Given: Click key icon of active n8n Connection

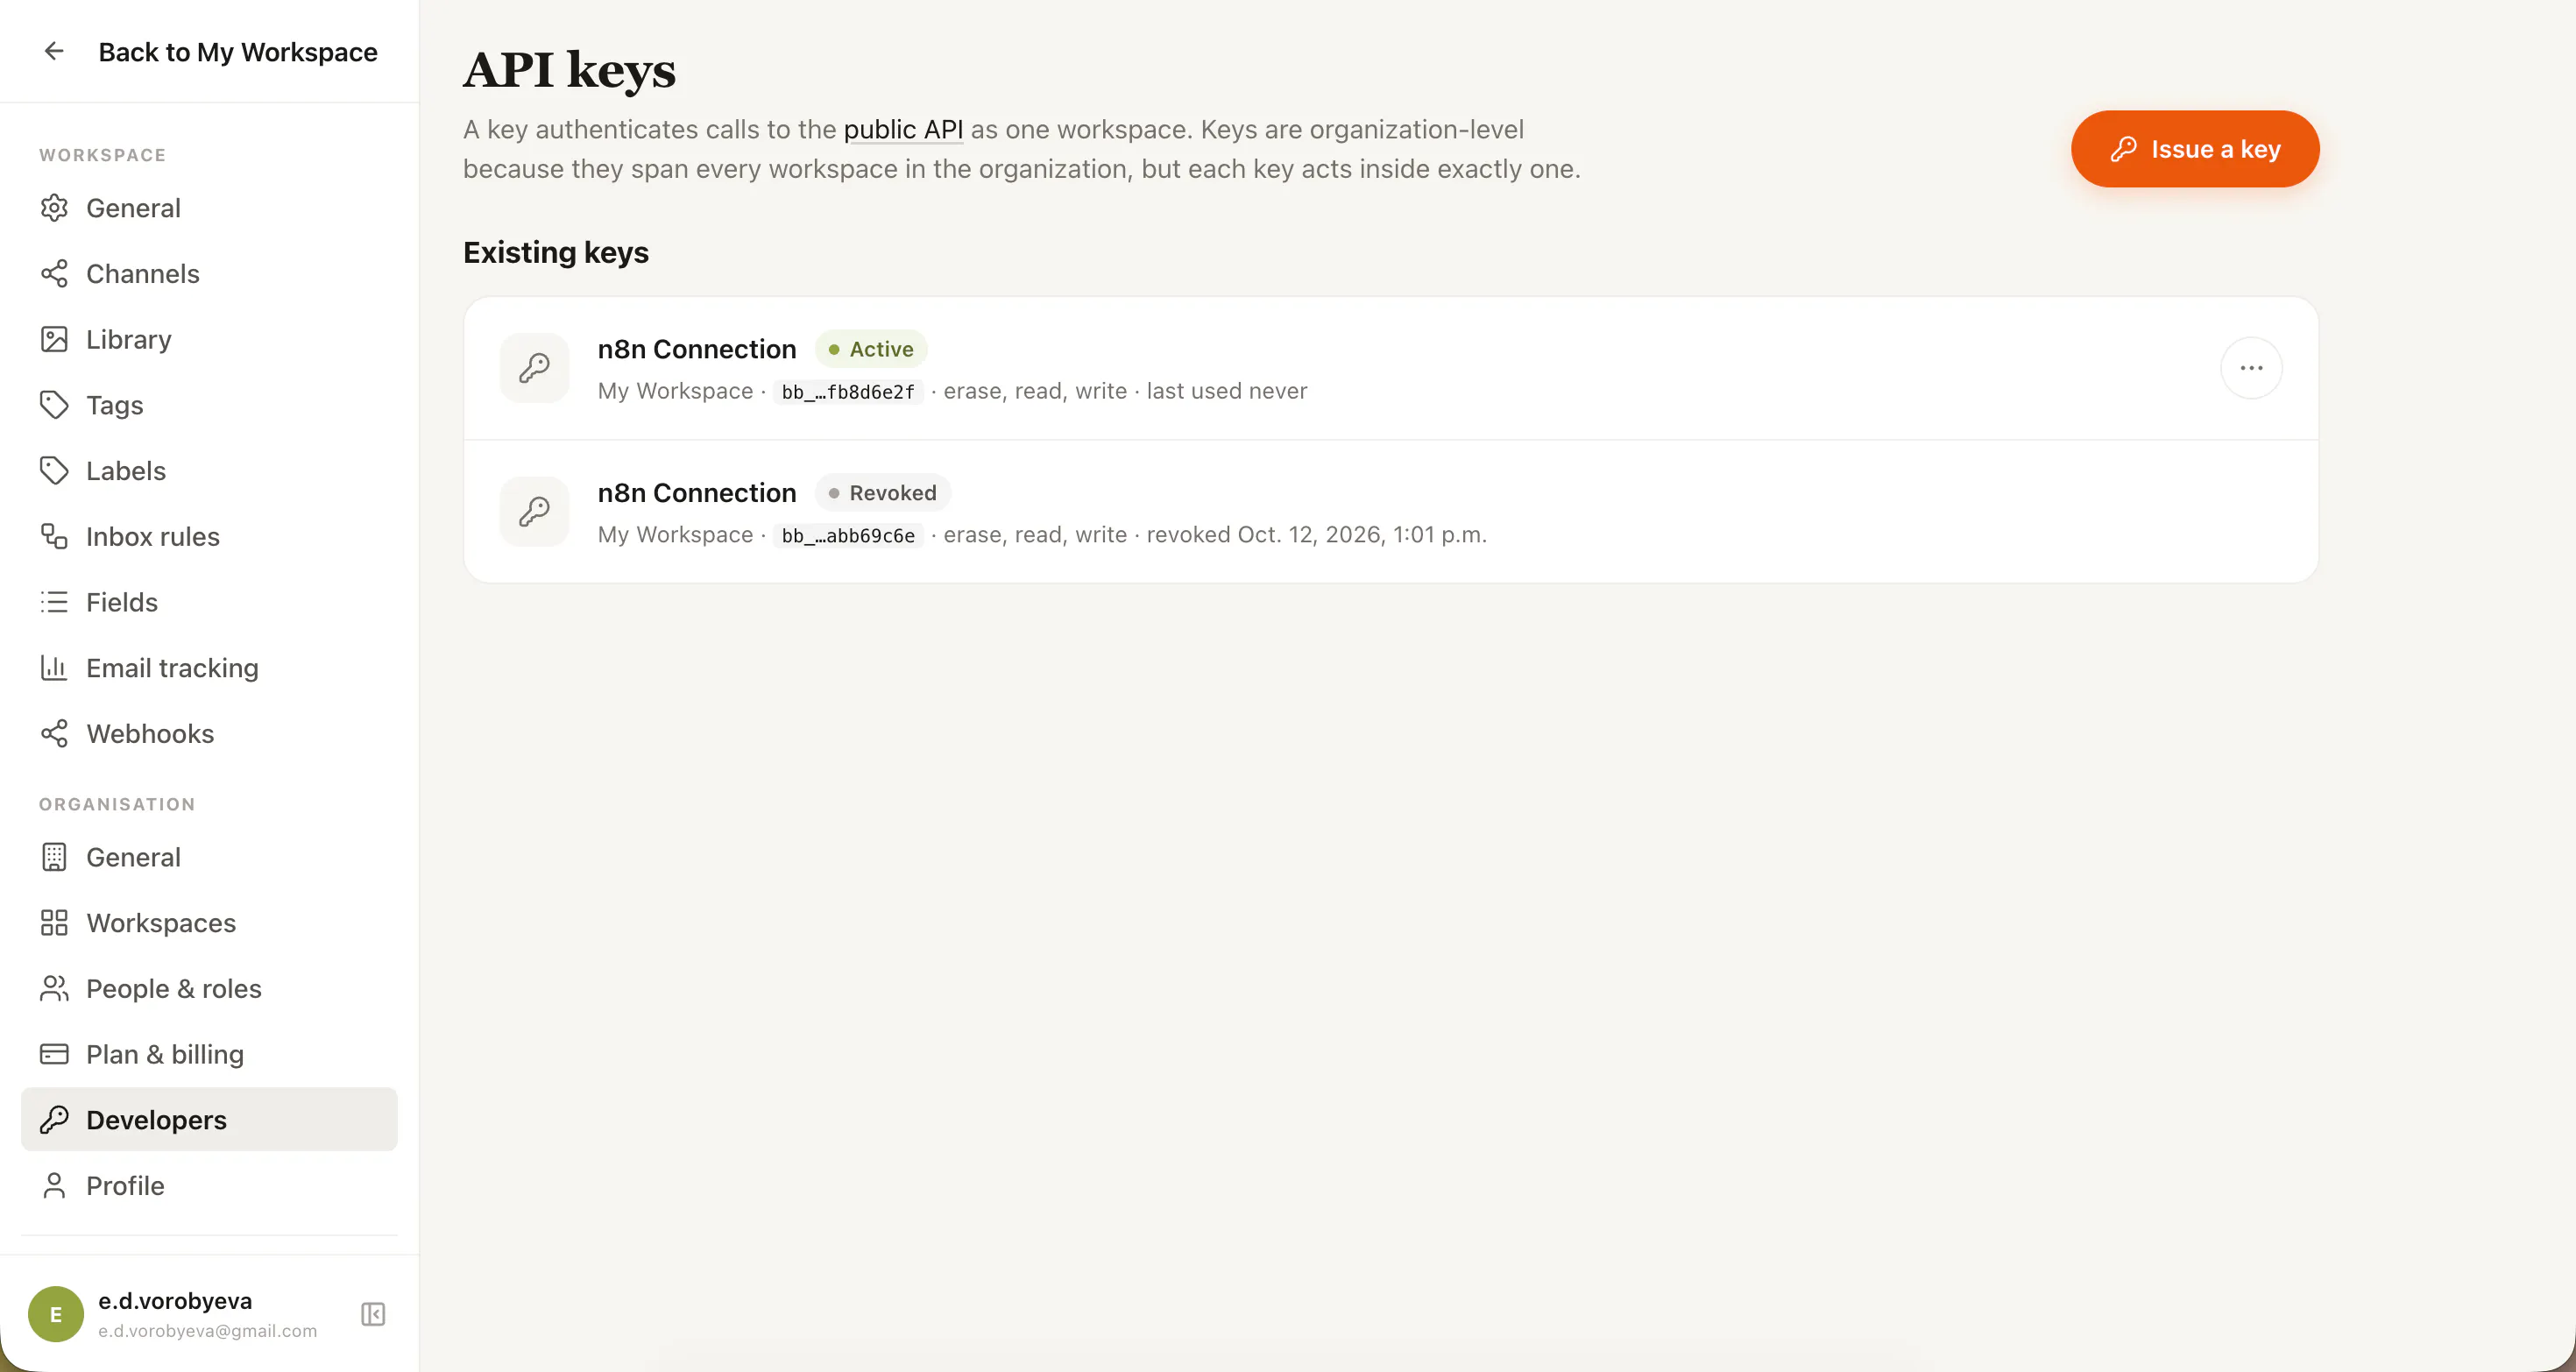Looking at the screenshot, I should click(x=535, y=368).
